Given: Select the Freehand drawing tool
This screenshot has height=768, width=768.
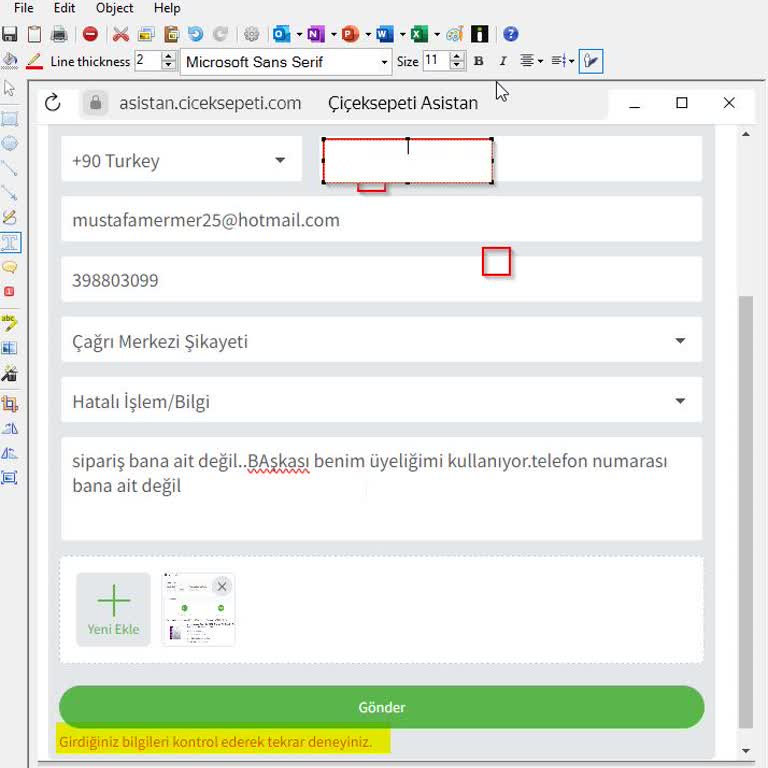Looking at the screenshot, I should pyautogui.click(x=10, y=217).
